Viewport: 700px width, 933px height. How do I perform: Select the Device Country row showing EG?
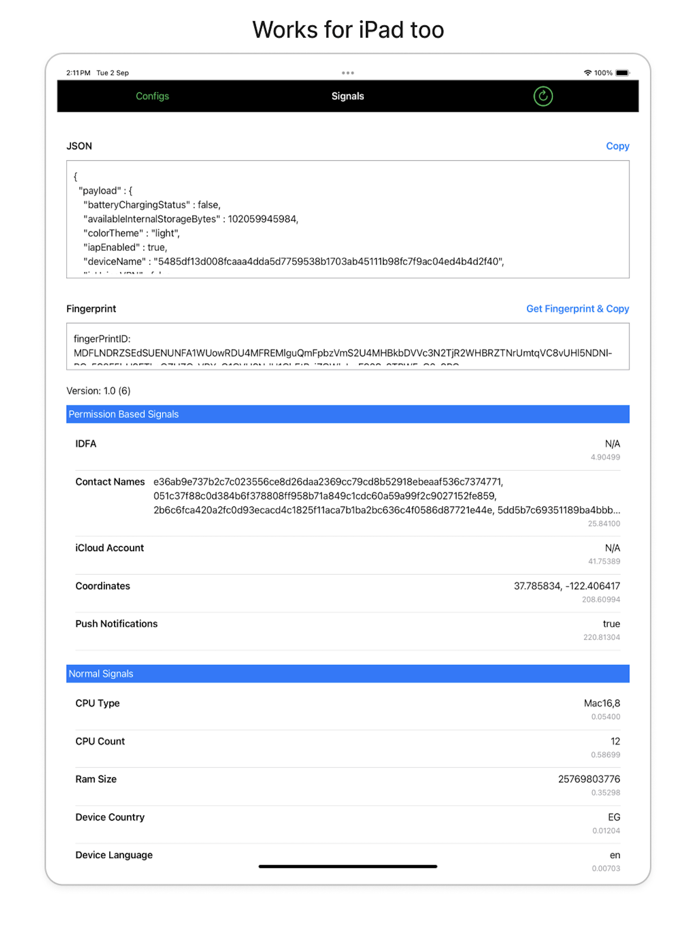pos(347,822)
